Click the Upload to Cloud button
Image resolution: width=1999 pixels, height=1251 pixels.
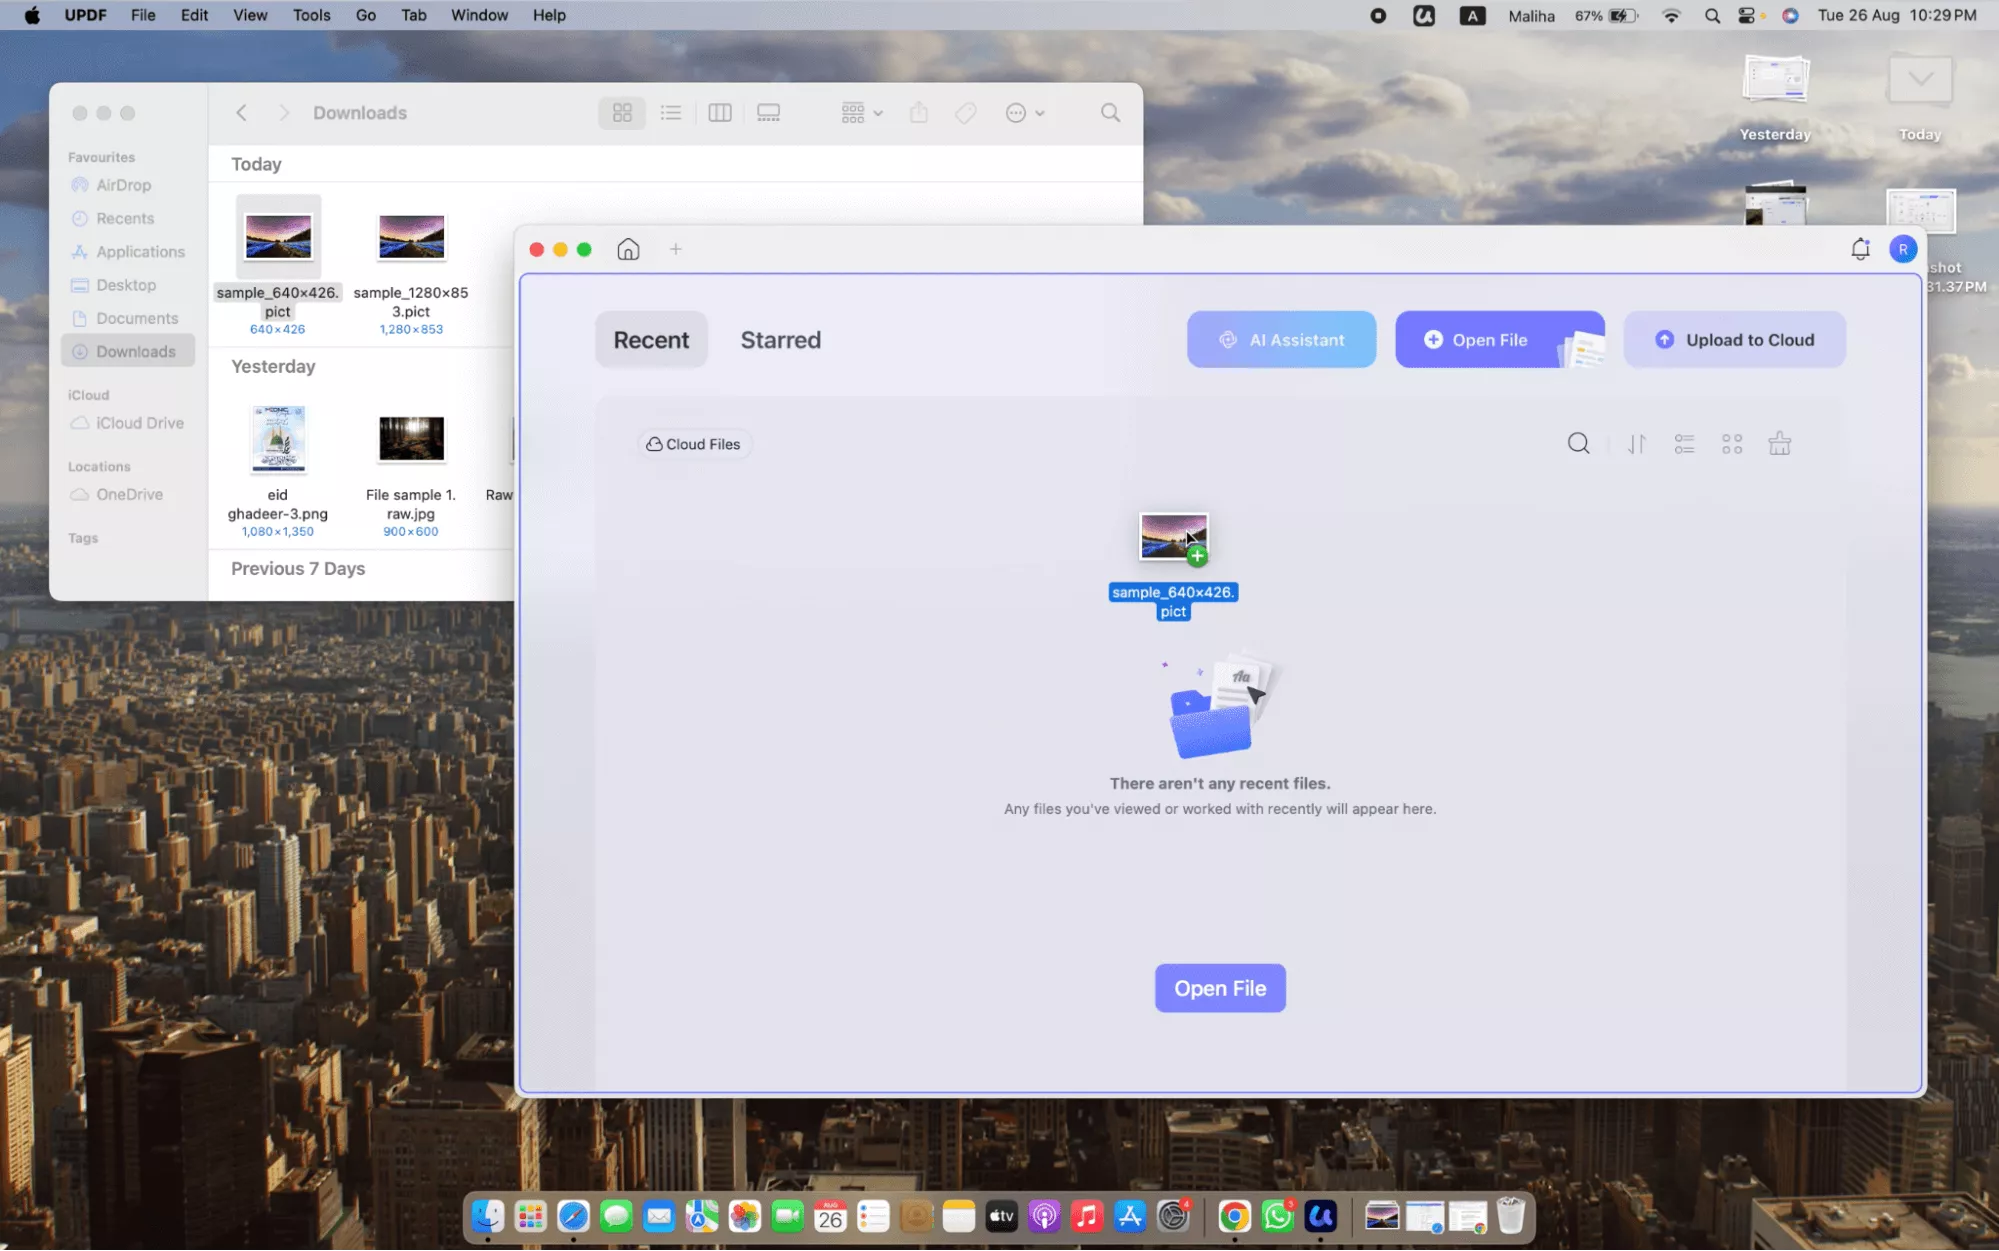[x=1733, y=339]
